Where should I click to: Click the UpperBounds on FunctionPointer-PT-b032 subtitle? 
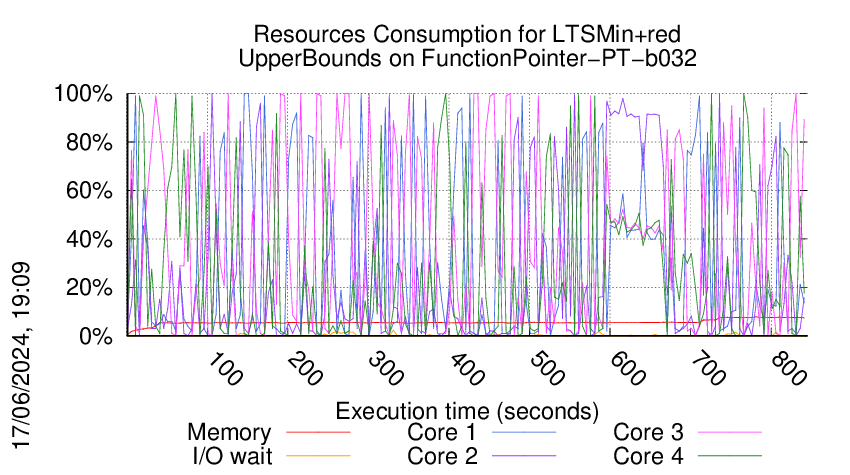click(467, 58)
